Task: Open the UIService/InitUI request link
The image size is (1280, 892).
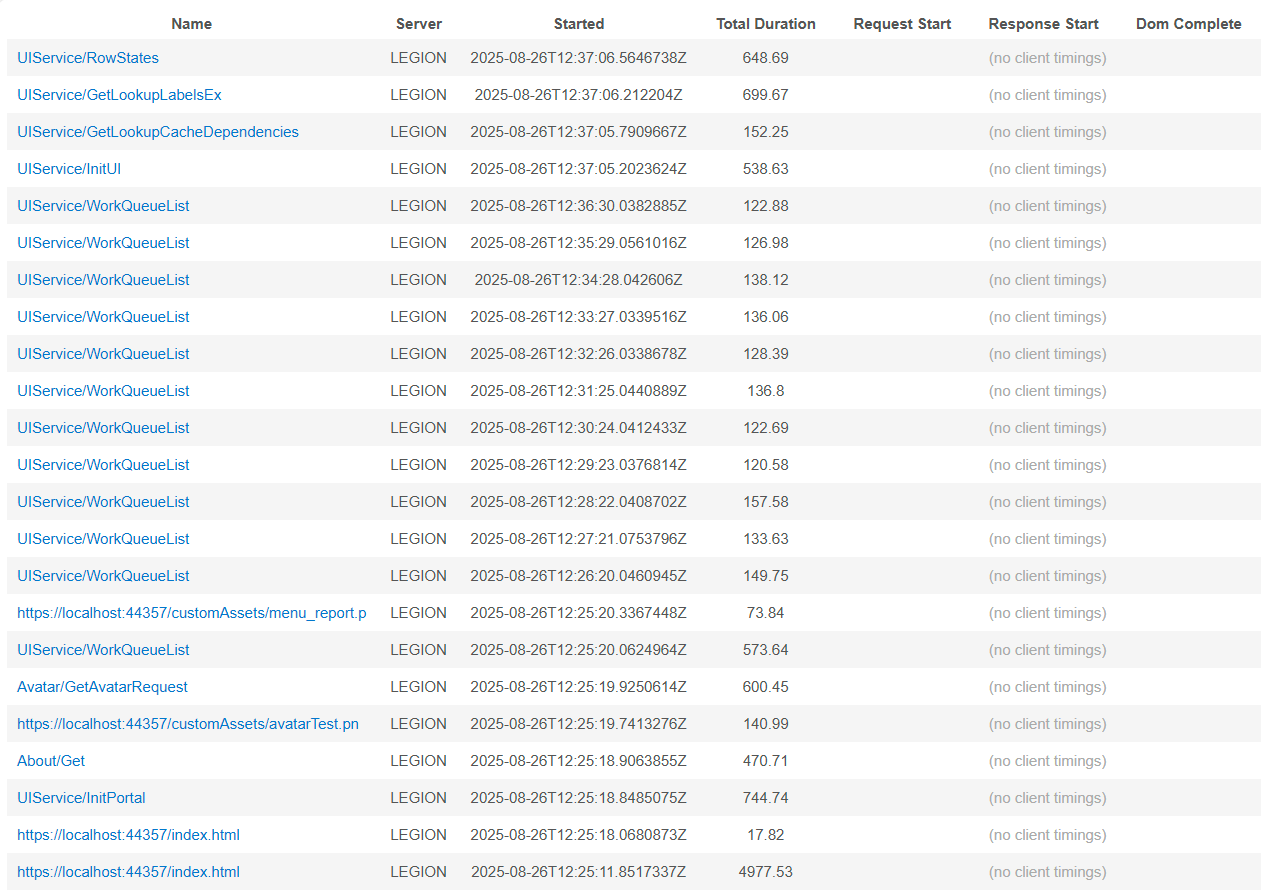Action: click(69, 169)
